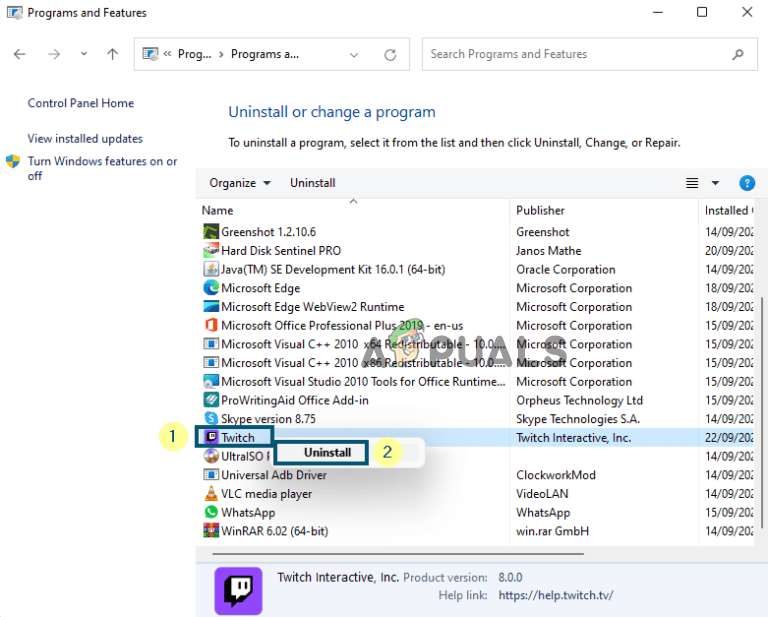
Task: Choose Uninstall from the context menu
Action: tap(327, 452)
